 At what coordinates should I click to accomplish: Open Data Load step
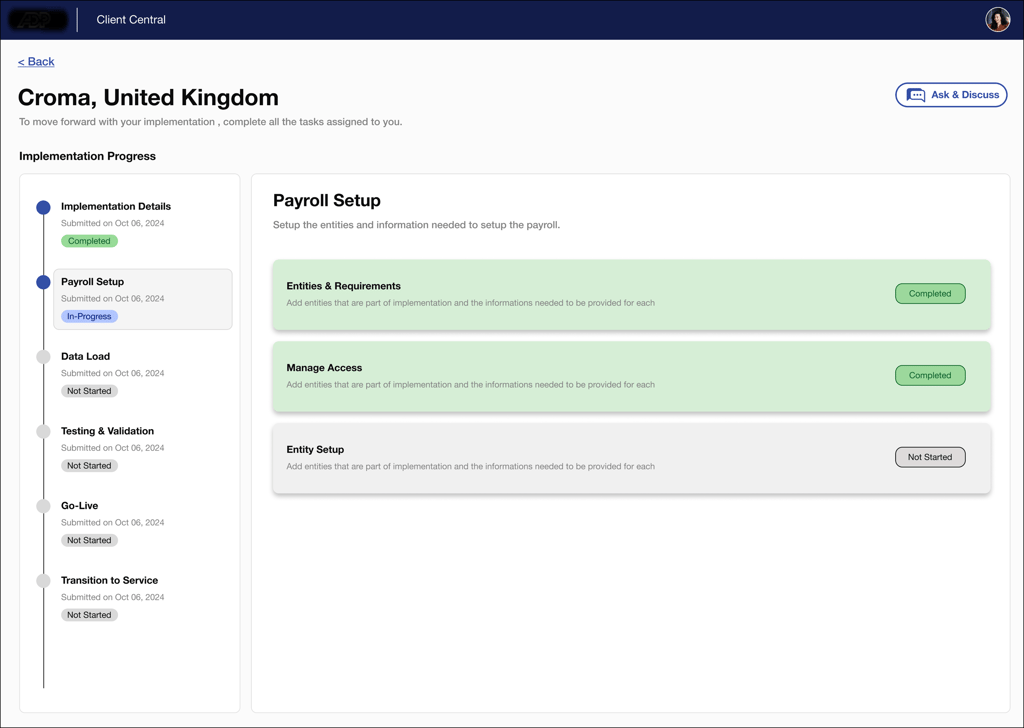(86, 356)
